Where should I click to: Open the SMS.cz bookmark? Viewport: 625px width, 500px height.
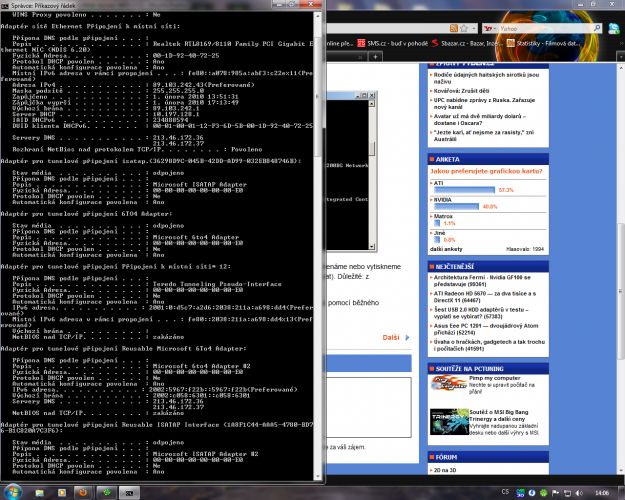click(392, 43)
